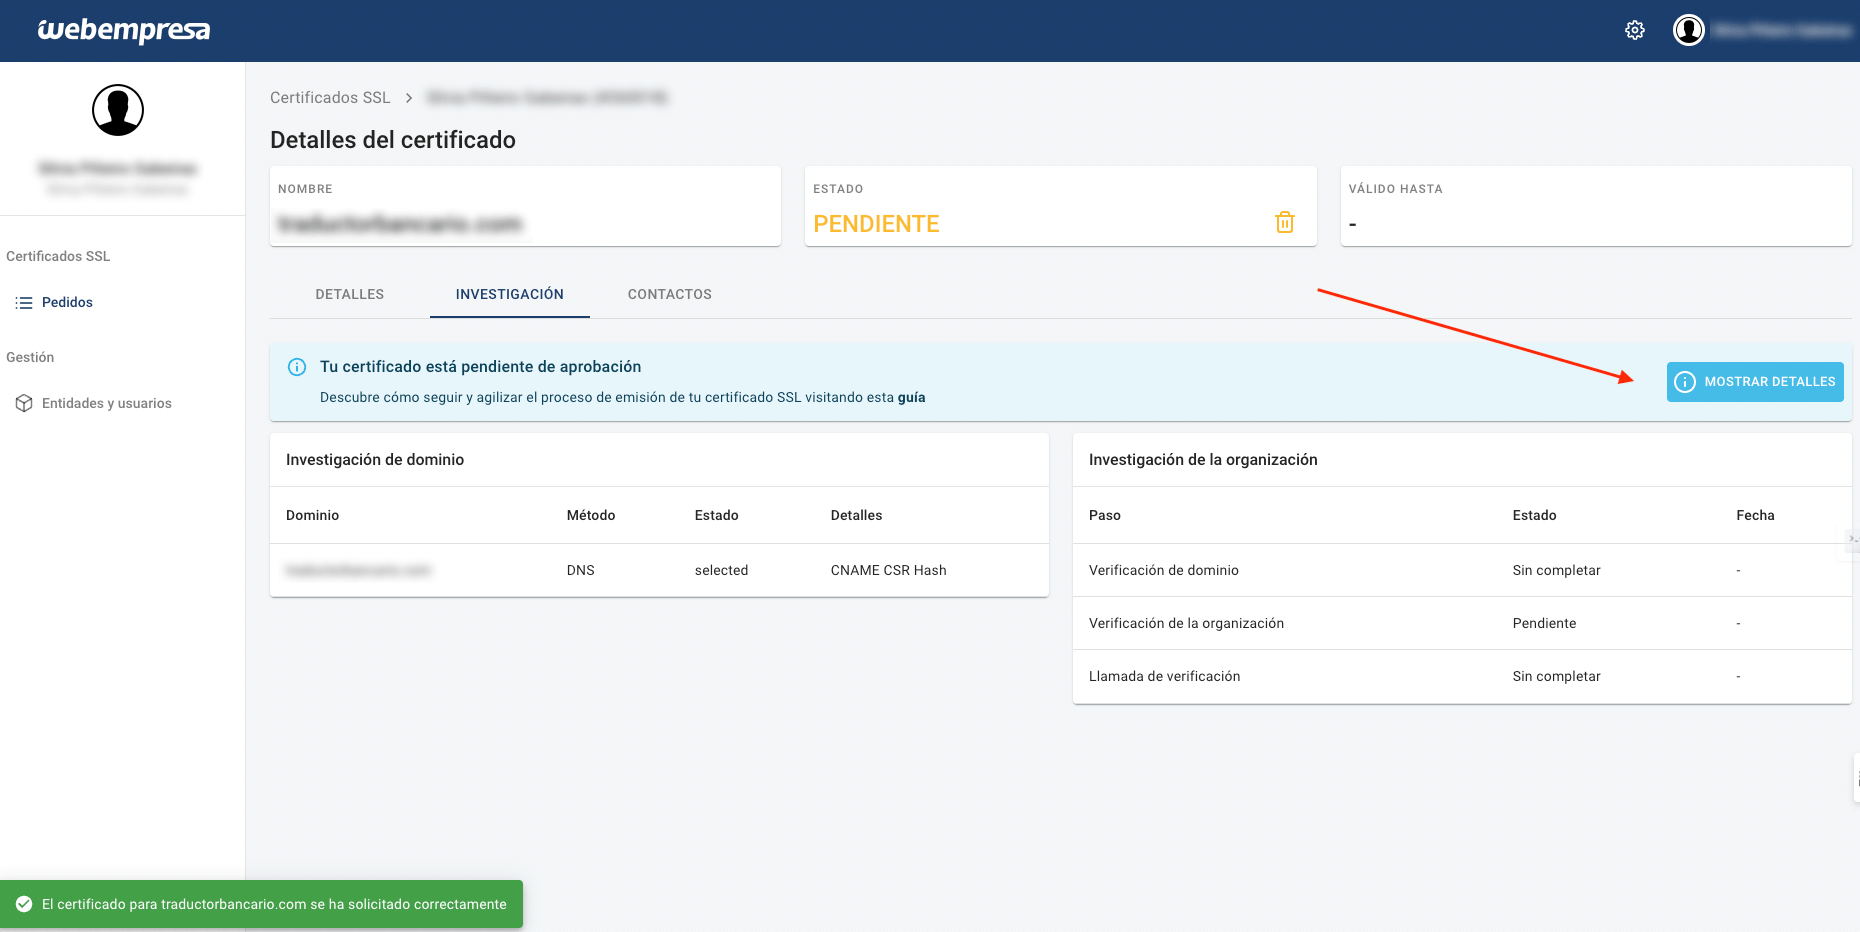Switch to the Contactos tab

click(670, 294)
